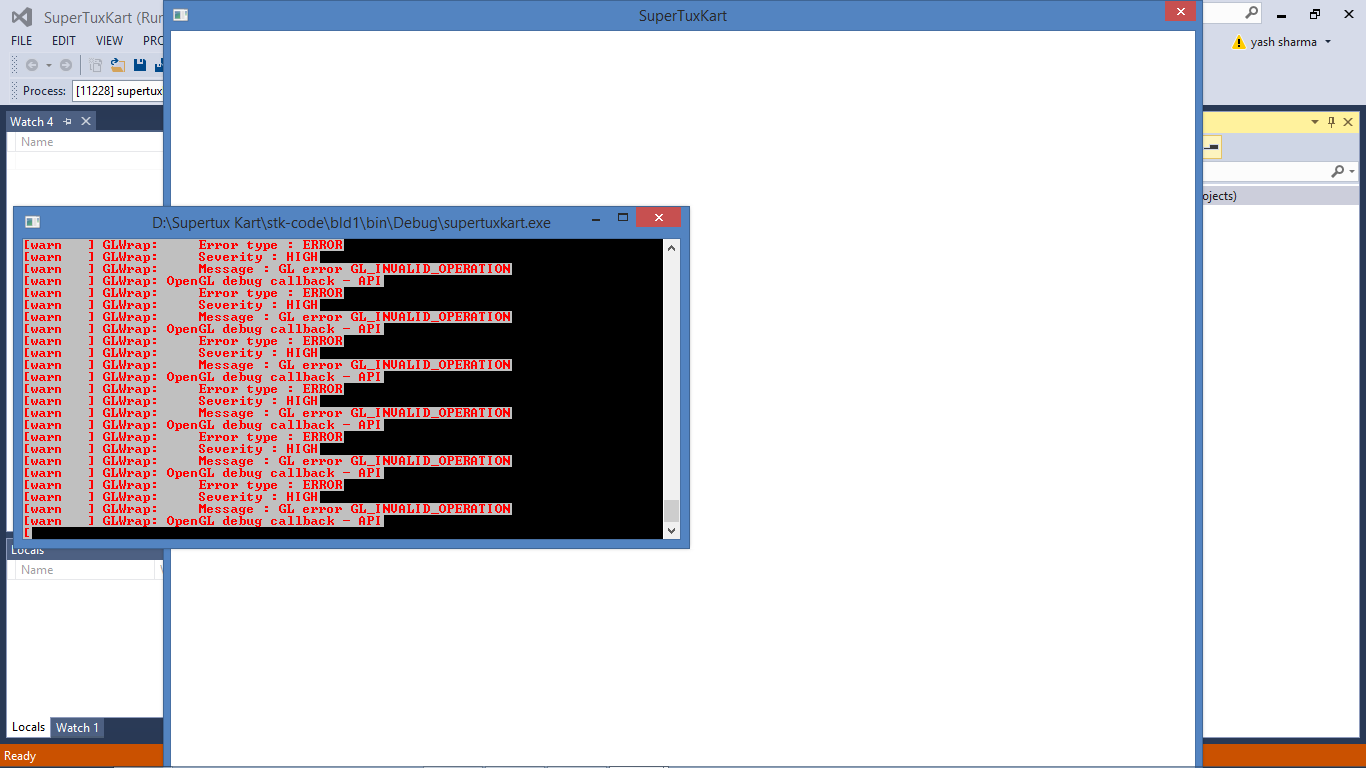The image size is (1366, 768).
Task: Click the yellow account warning icon
Action: pos(1239,42)
